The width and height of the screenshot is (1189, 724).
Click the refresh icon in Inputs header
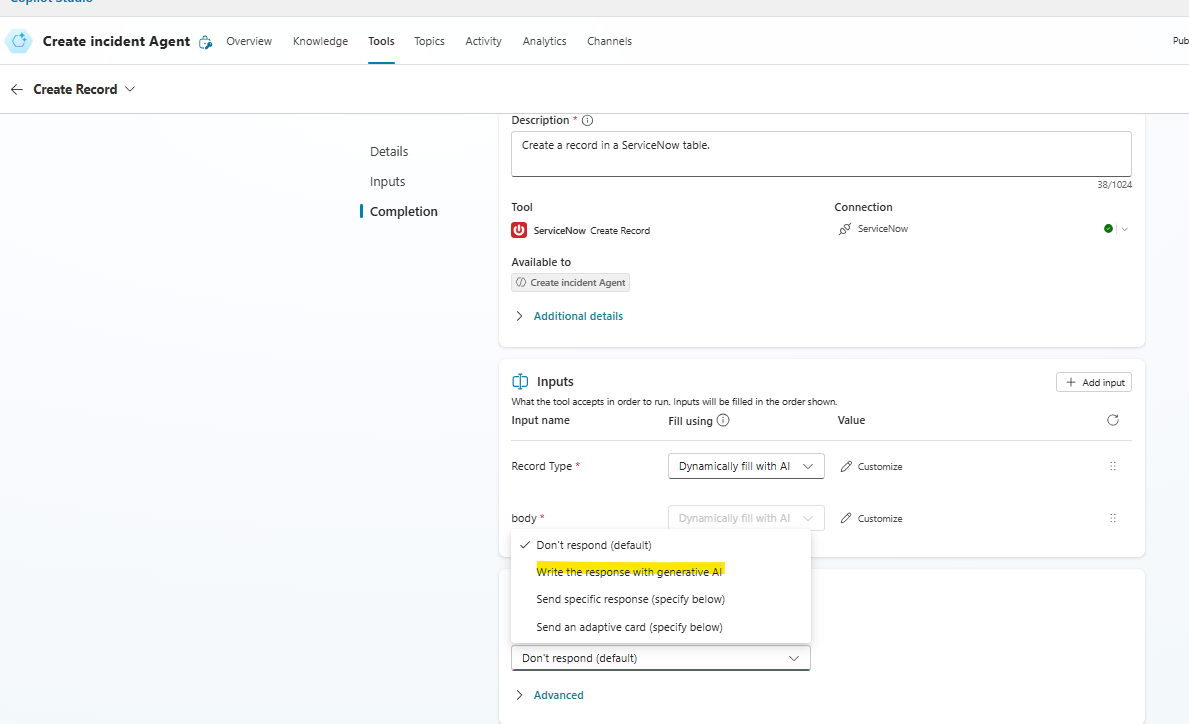point(1113,421)
